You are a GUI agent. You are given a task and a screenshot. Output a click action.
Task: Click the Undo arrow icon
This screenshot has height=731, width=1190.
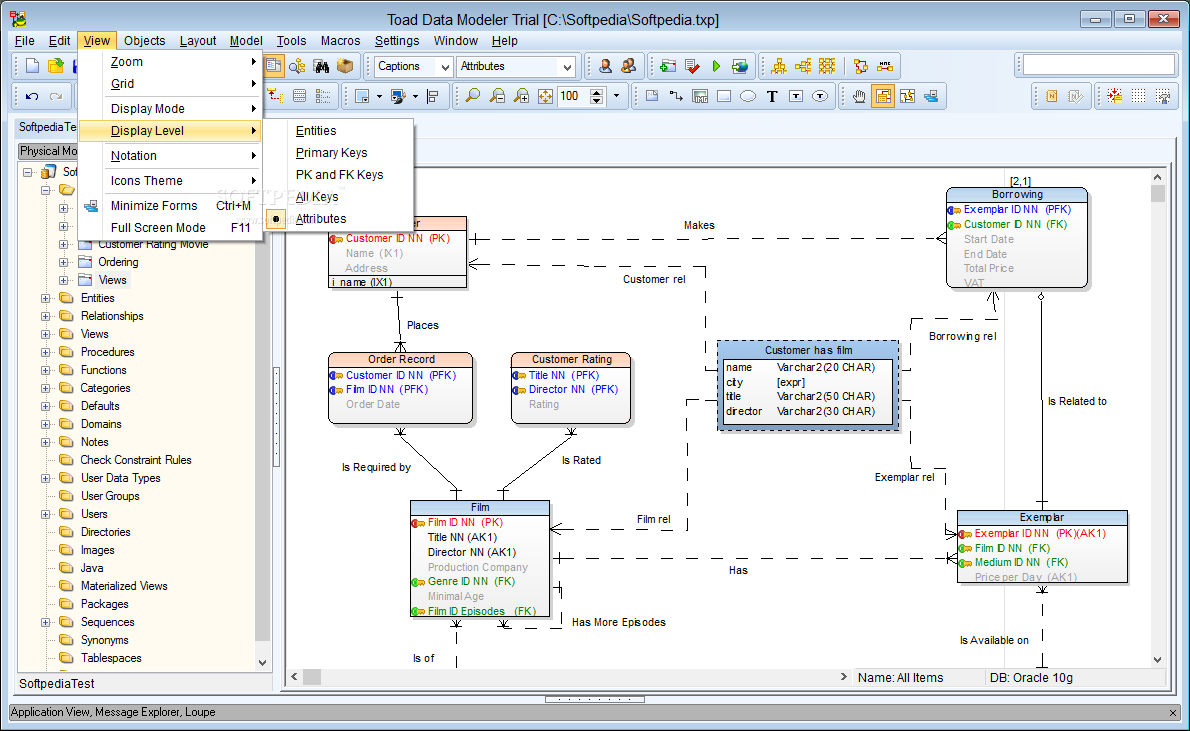click(x=32, y=96)
